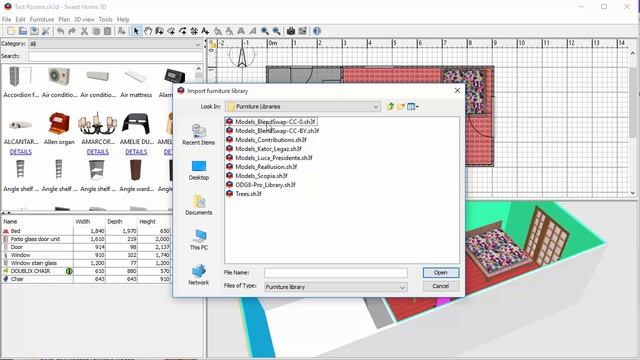This screenshot has width=640, height=360.
Task: Click the Zoom in magnifier icon
Action: tap(265, 31)
